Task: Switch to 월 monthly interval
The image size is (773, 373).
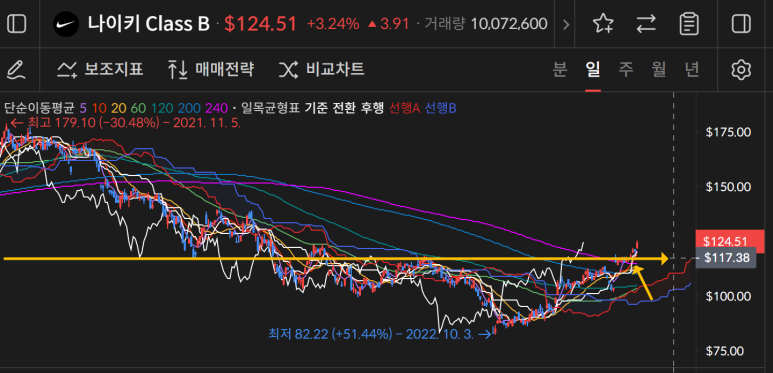Action: click(x=659, y=69)
